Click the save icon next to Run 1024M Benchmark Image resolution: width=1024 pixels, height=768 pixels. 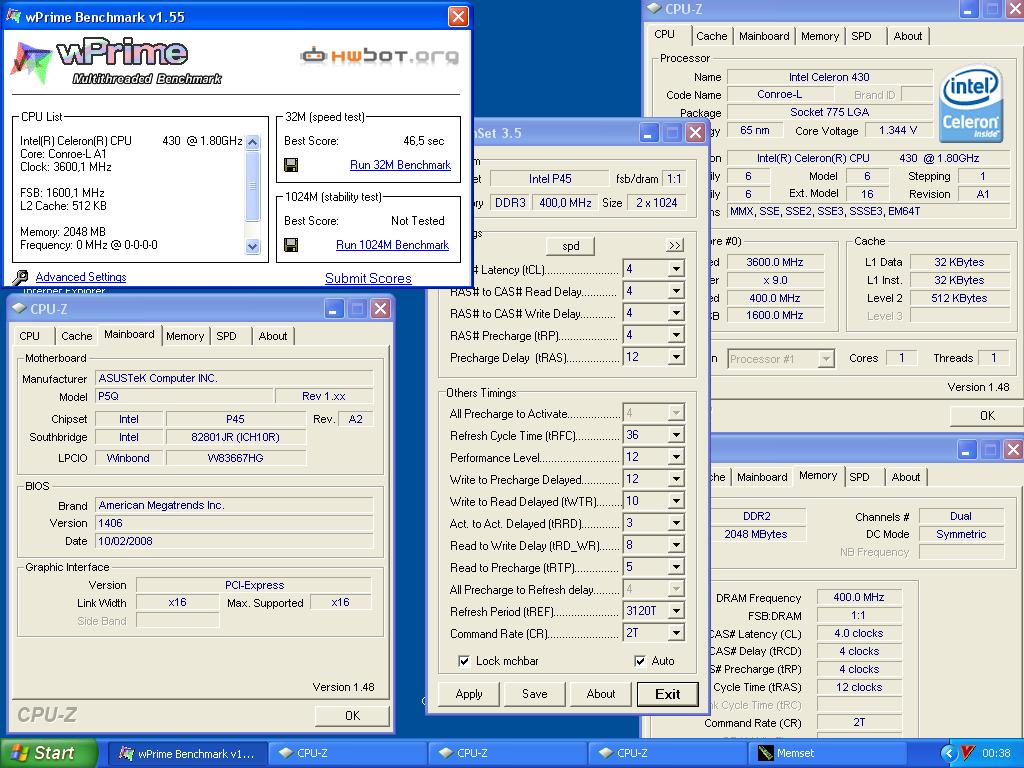[291, 245]
